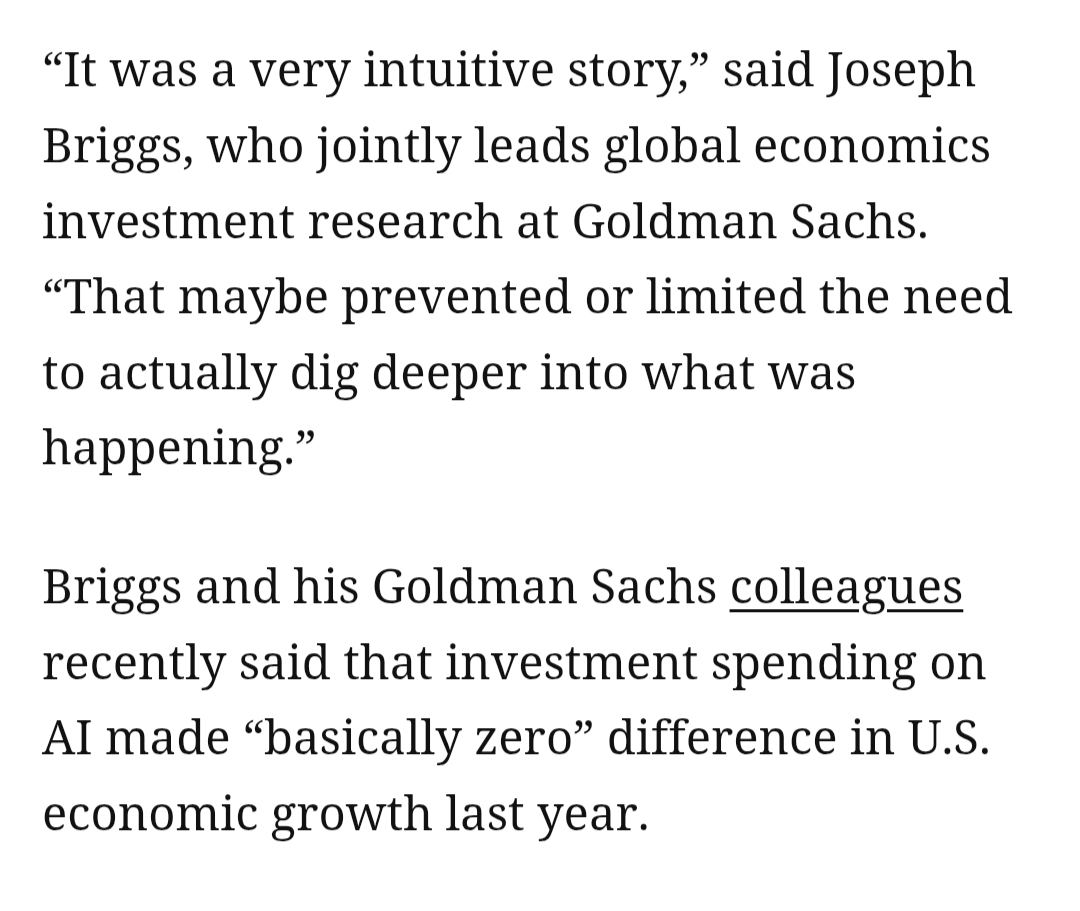This screenshot has height=911, width=1080.
Task: Click the word "economics" in second line
Action: pos(871,148)
